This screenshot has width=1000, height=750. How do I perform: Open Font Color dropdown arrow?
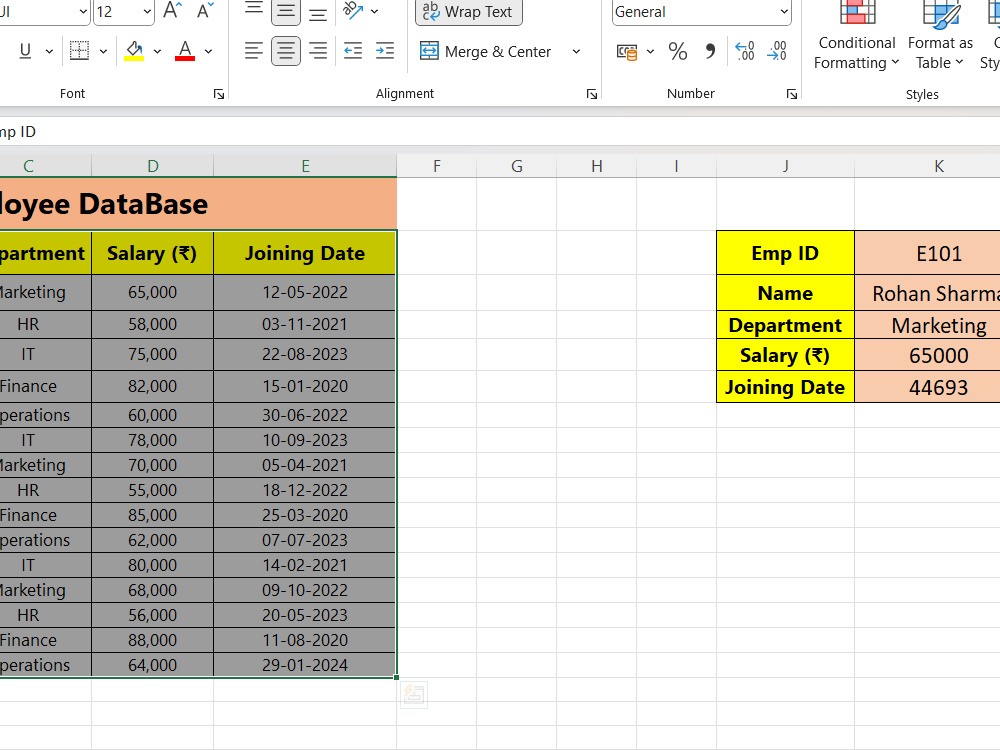209,51
